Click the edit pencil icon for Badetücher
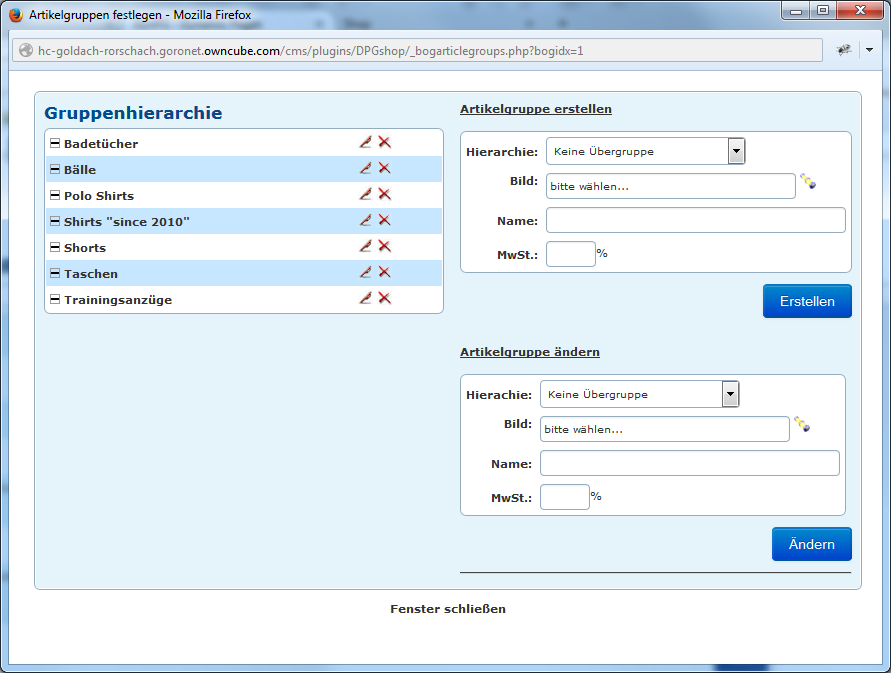891x673 pixels. (x=365, y=143)
